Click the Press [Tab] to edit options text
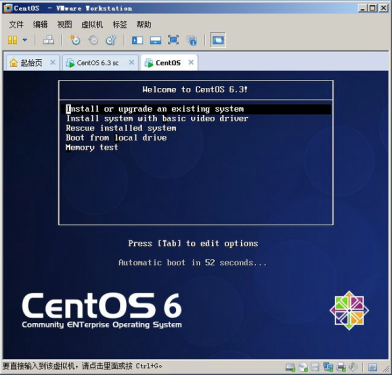The height and width of the screenshot is (375, 392). [193, 244]
